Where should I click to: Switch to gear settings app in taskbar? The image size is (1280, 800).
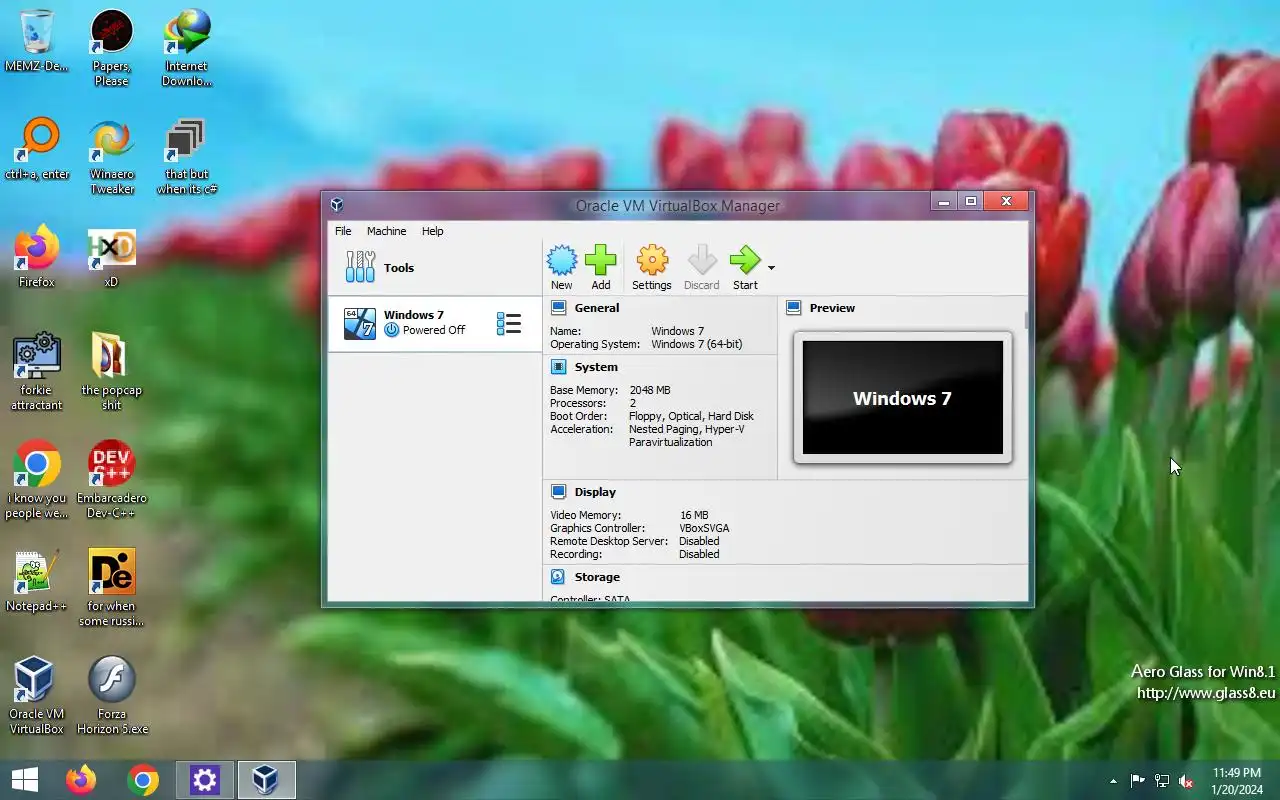205,780
